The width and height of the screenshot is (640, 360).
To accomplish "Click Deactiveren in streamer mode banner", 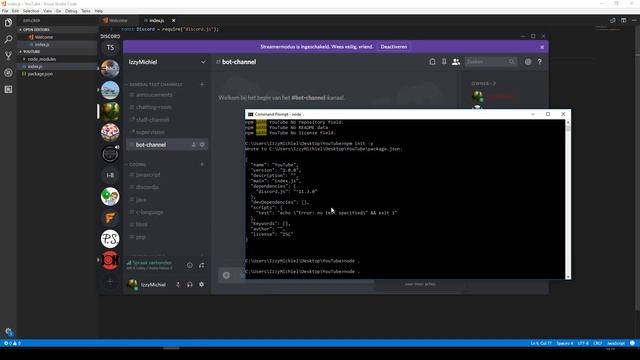I will pyautogui.click(x=393, y=47).
